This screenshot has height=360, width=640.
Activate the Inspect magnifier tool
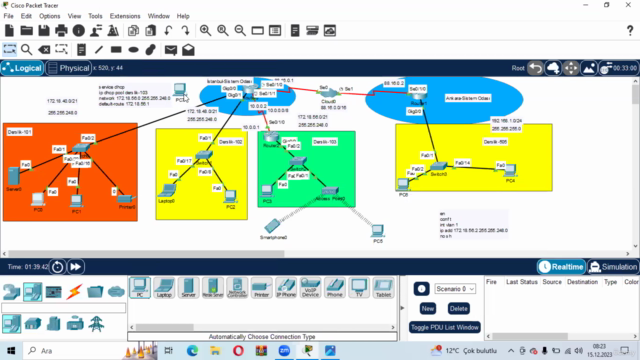[27, 50]
